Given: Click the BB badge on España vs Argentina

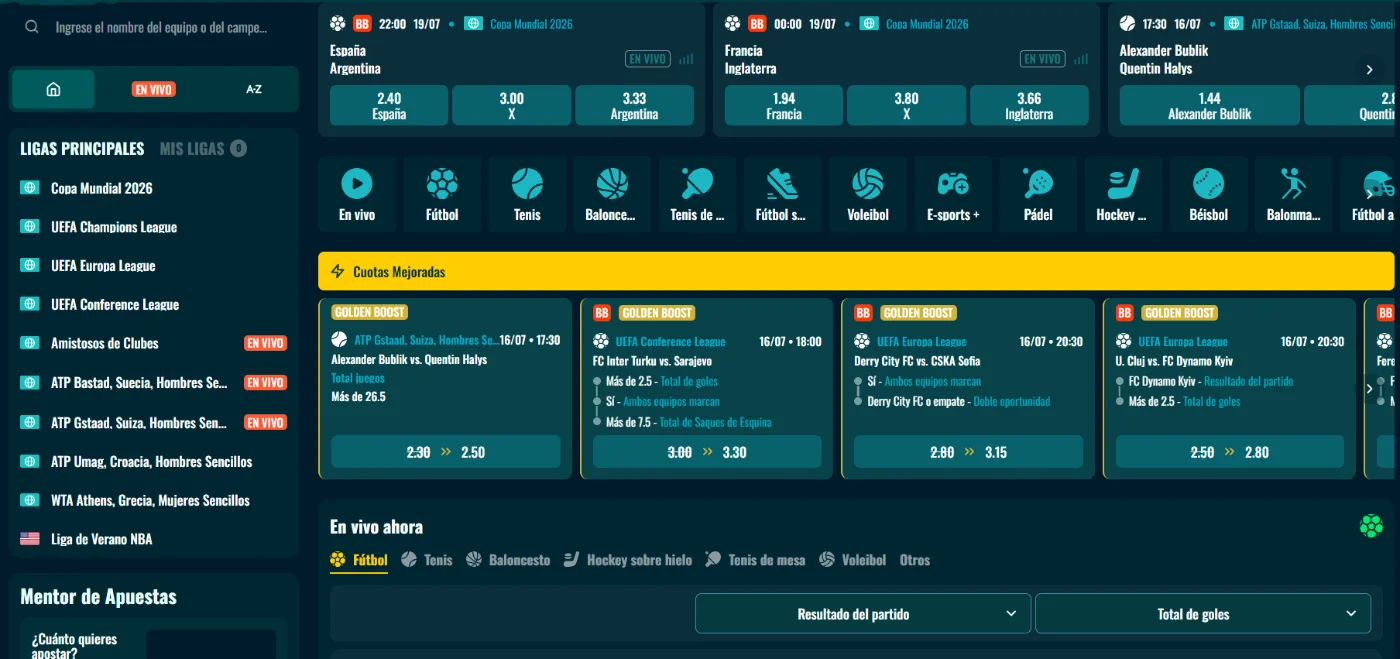Looking at the screenshot, I should point(362,23).
